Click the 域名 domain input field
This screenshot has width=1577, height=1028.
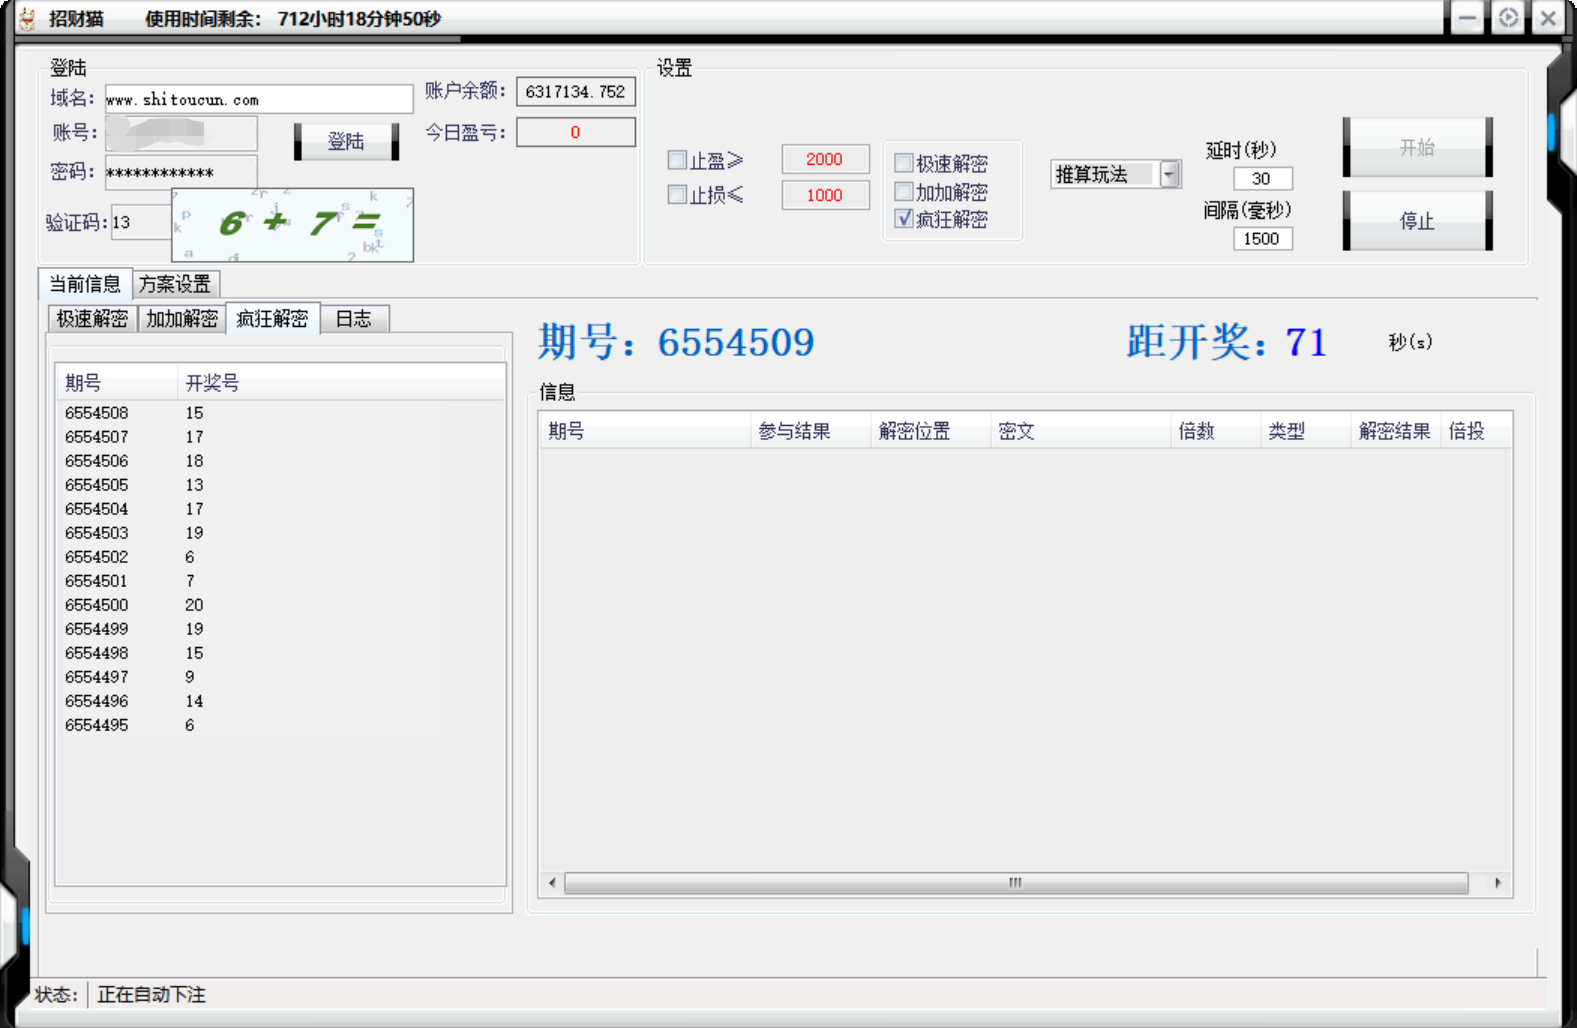coord(258,99)
